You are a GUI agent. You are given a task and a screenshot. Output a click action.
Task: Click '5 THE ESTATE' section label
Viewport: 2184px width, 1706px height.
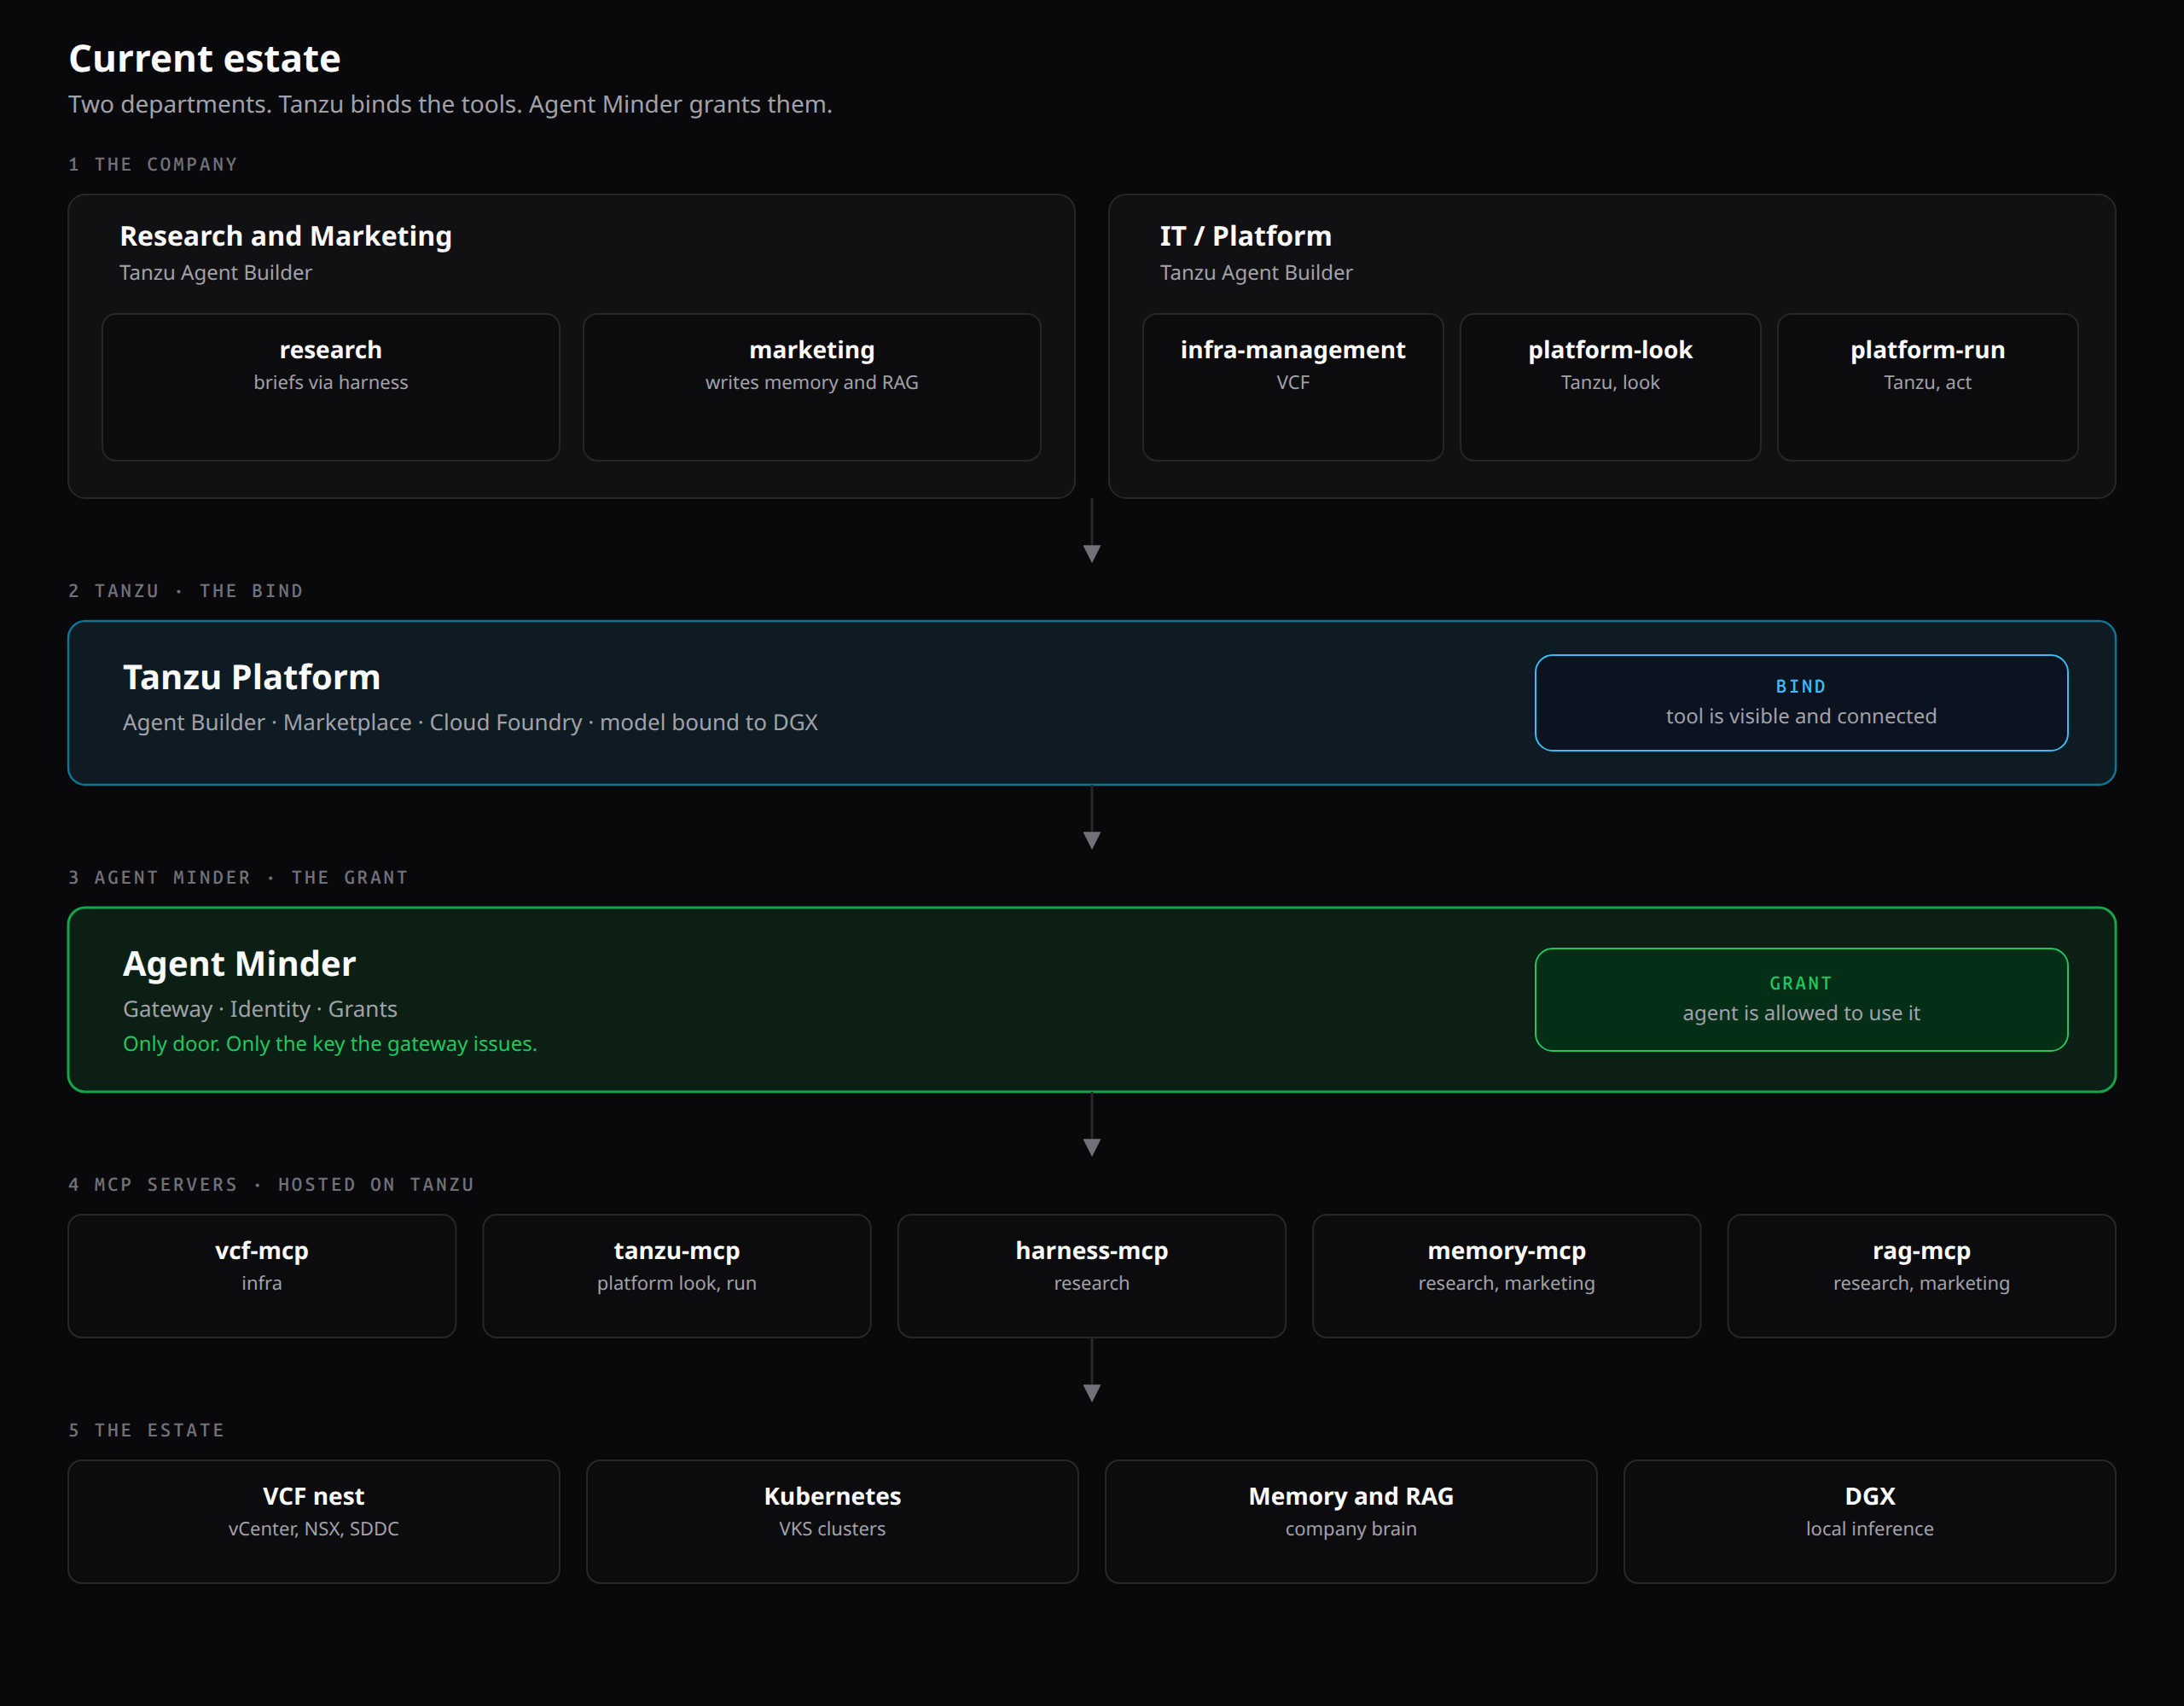tap(146, 1430)
